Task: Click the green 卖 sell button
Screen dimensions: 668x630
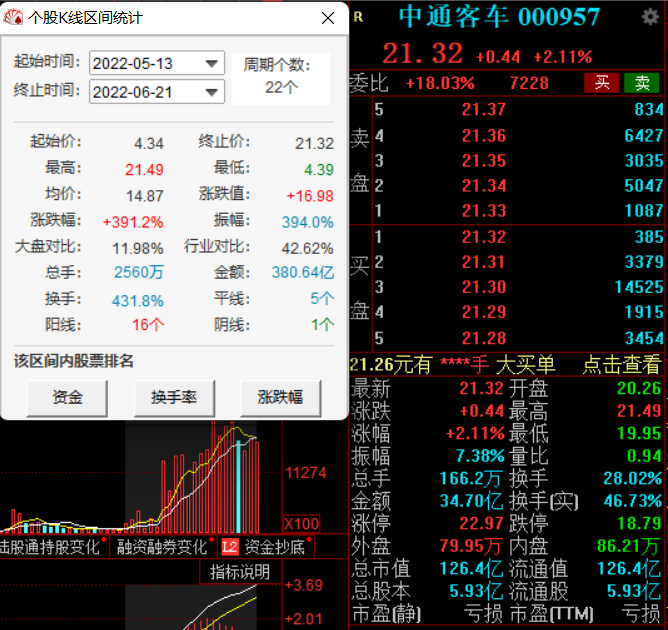Action: [x=642, y=83]
